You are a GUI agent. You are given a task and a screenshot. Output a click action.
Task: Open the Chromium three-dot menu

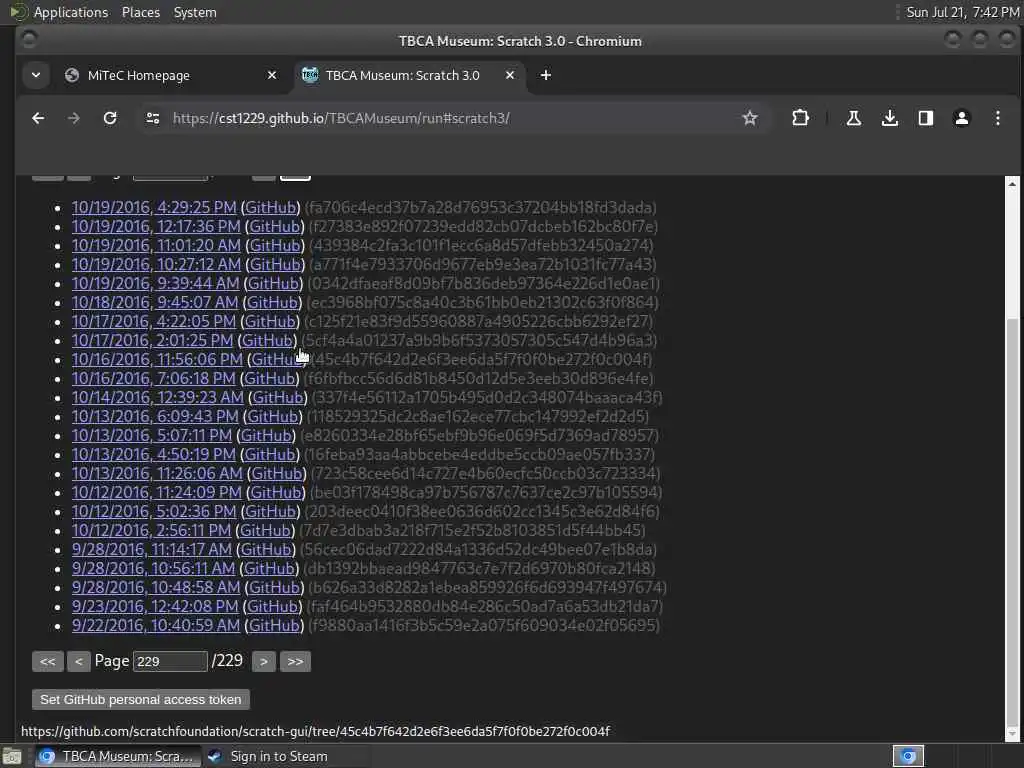(x=997, y=118)
